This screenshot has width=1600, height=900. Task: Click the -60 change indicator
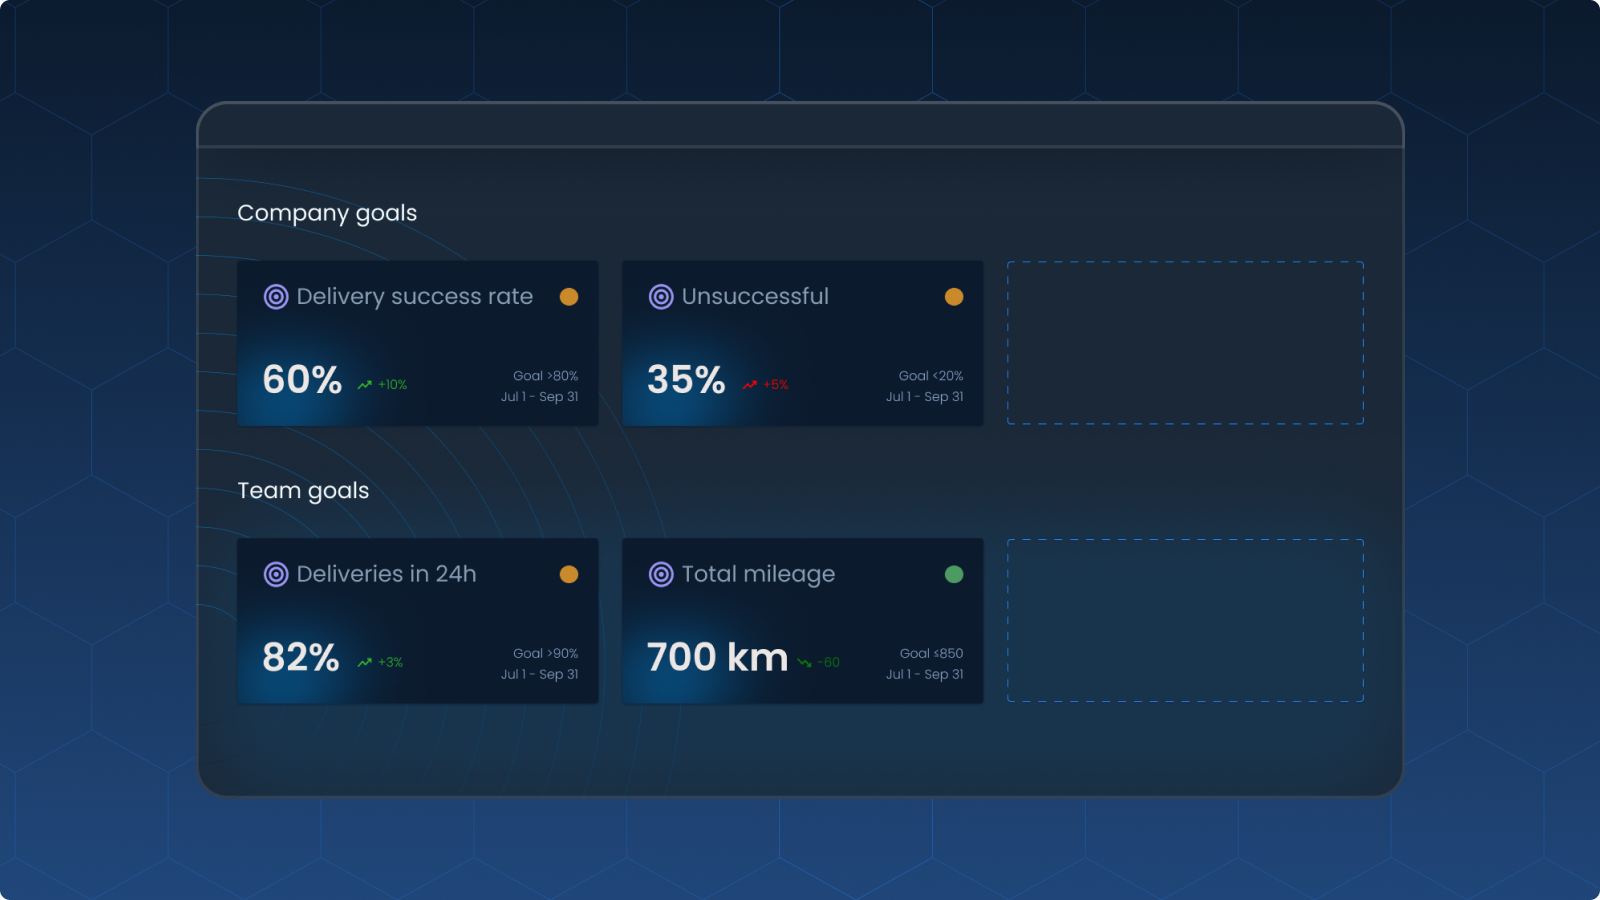829,662
